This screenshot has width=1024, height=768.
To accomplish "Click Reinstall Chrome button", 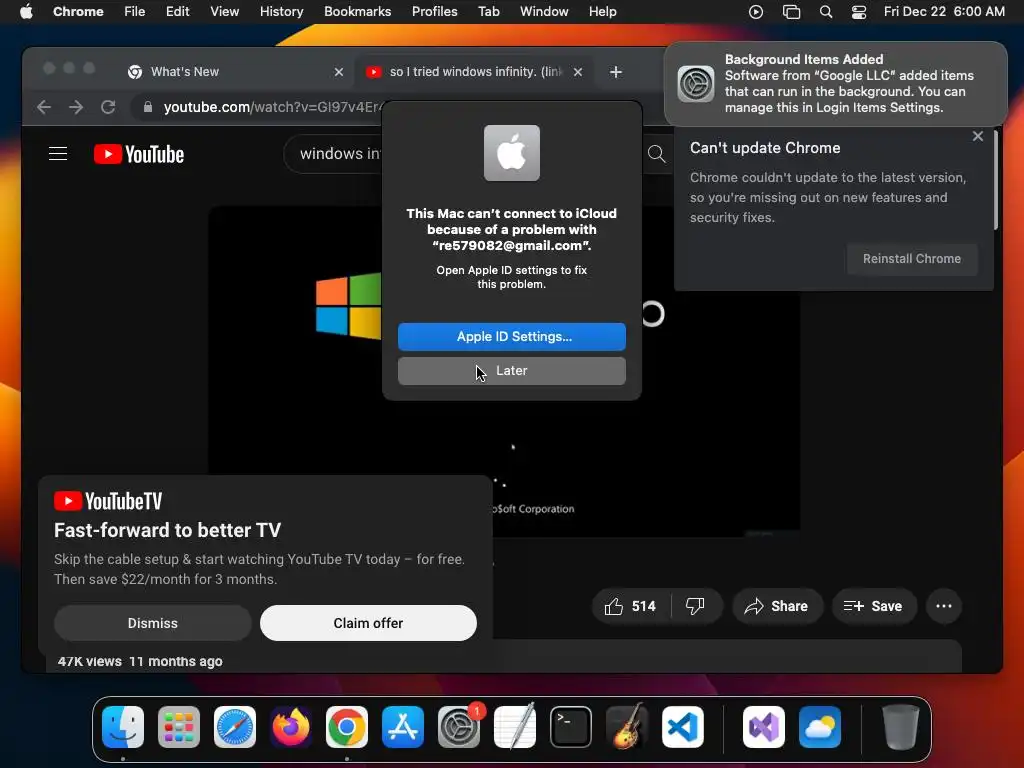I will (912, 259).
